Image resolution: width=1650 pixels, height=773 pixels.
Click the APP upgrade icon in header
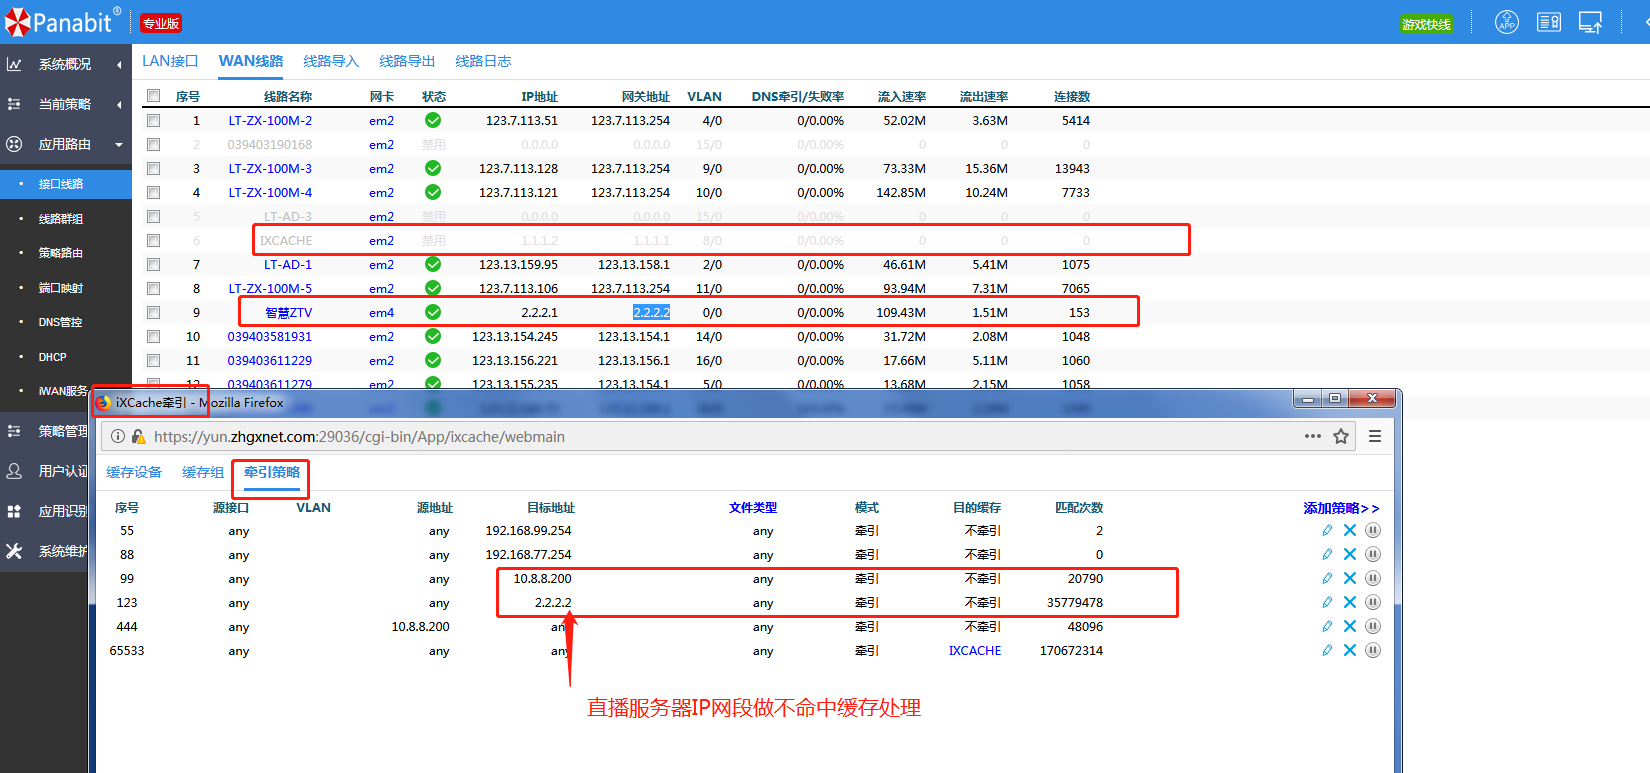pyautogui.click(x=1506, y=22)
